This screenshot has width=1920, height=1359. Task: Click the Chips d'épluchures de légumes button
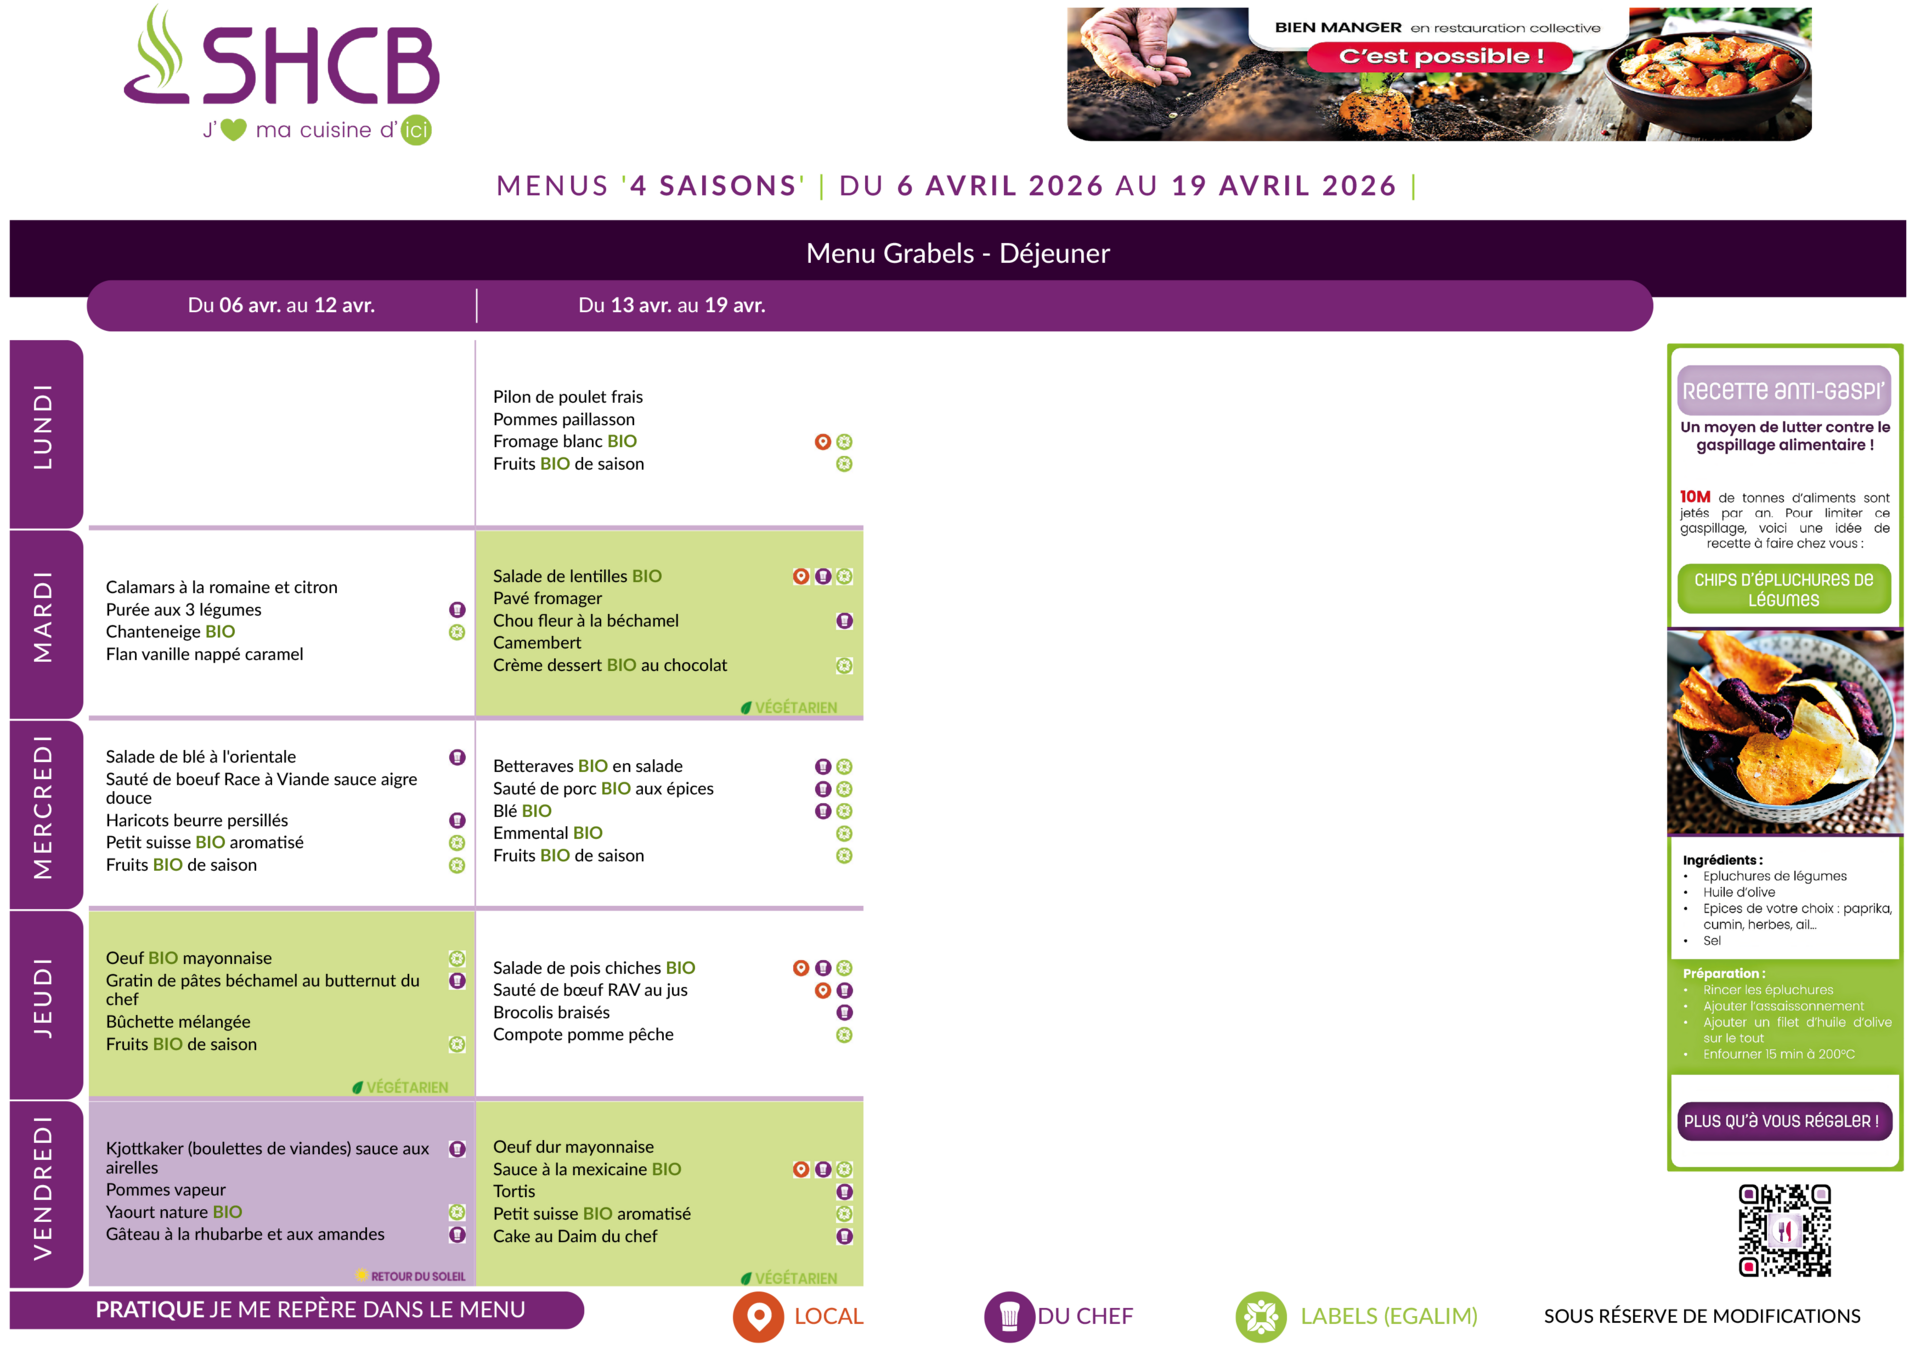1783,590
